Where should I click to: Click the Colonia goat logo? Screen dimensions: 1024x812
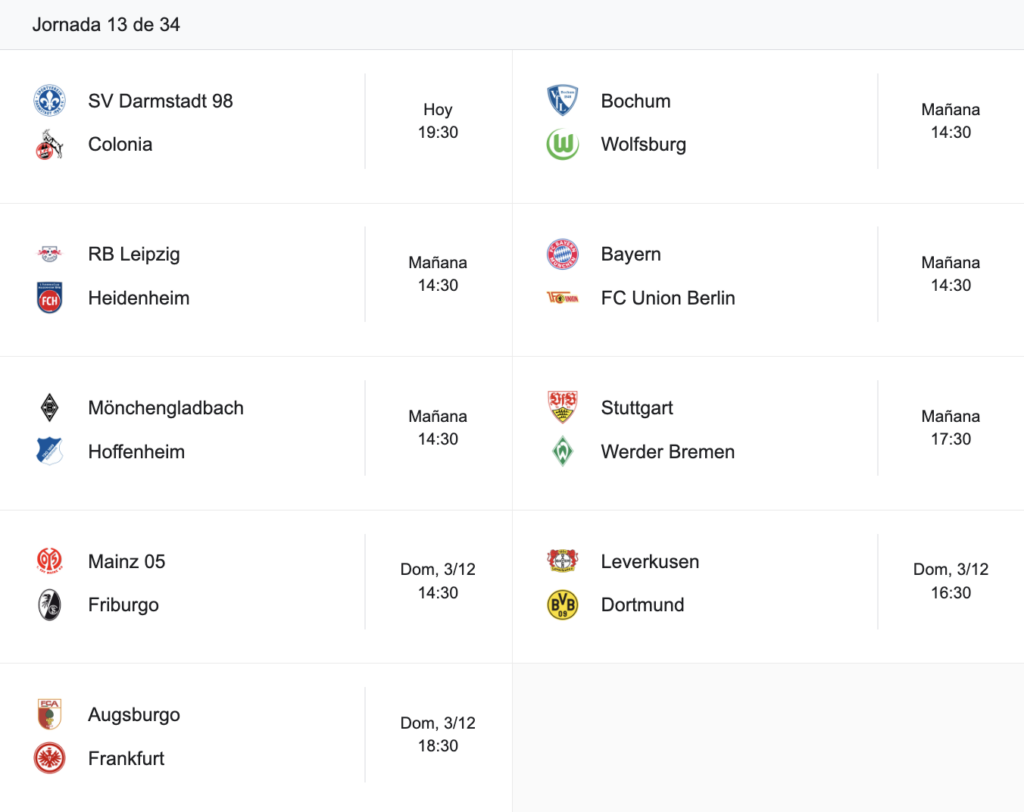click(x=50, y=144)
